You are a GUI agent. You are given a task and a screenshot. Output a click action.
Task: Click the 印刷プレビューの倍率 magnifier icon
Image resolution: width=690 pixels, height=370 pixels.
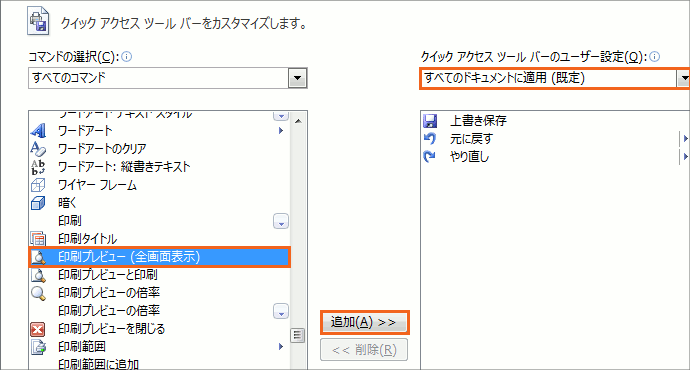38,293
